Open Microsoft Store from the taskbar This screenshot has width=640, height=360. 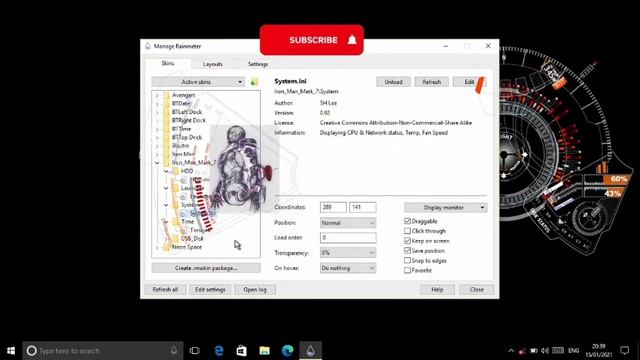pyautogui.click(x=242, y=350)
